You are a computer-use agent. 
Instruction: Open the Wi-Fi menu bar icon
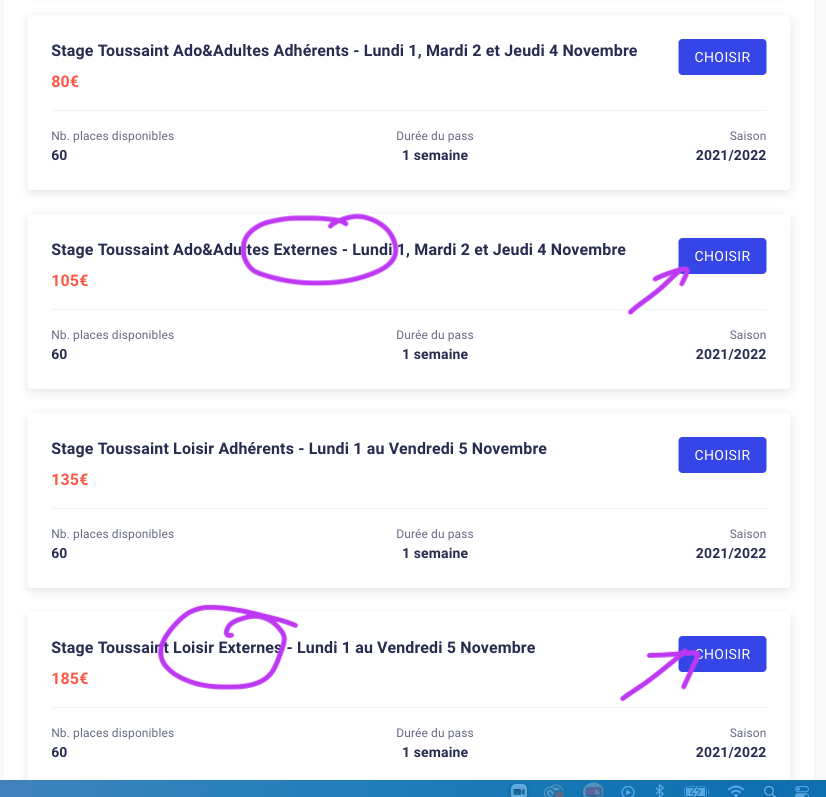point(735,791)
